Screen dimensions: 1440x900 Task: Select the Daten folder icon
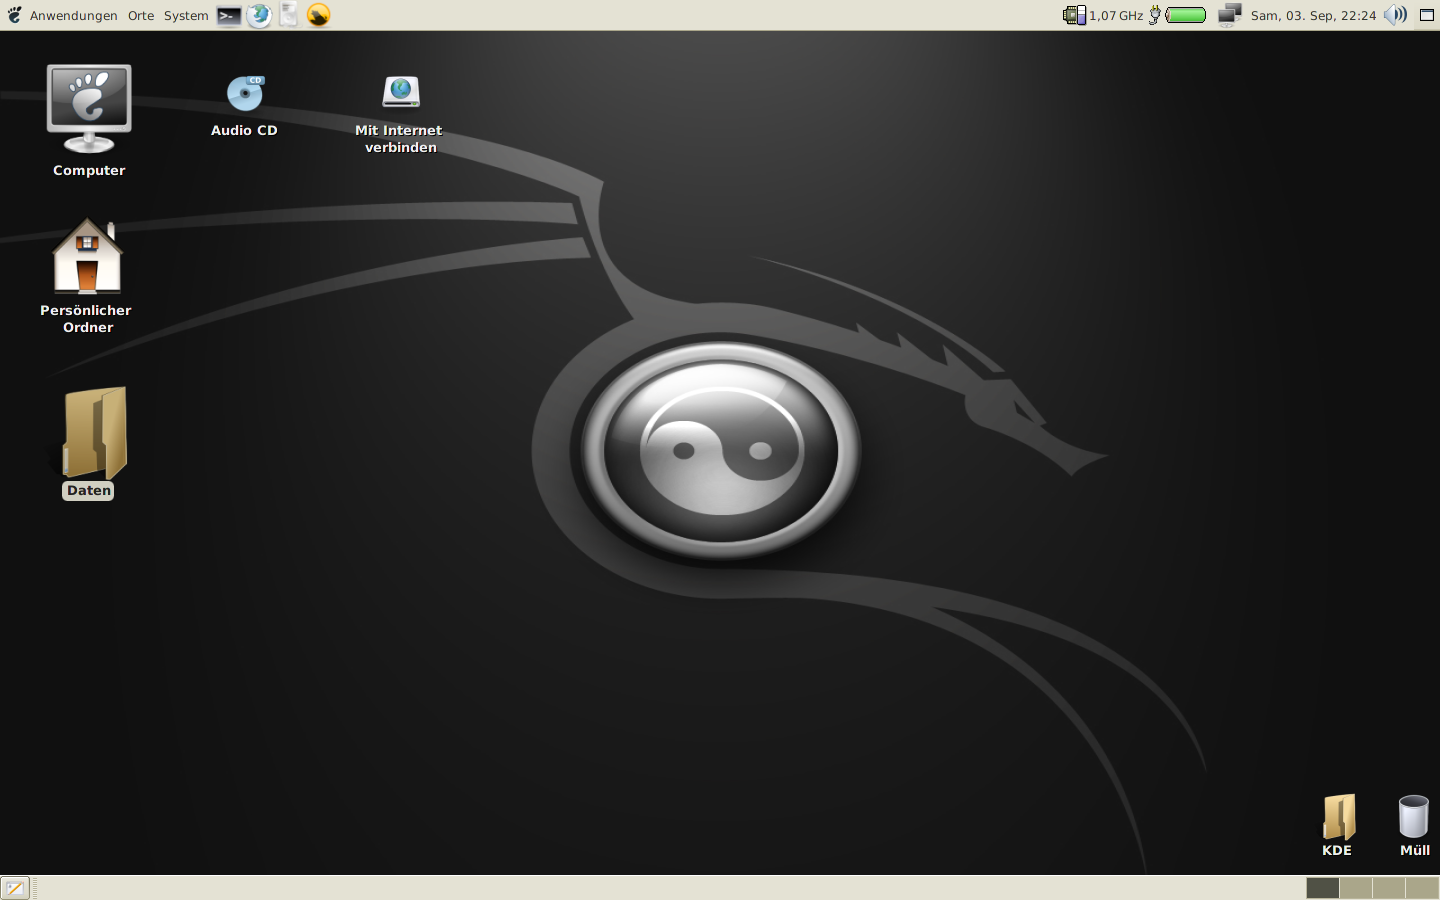click(x=95, y=433)
